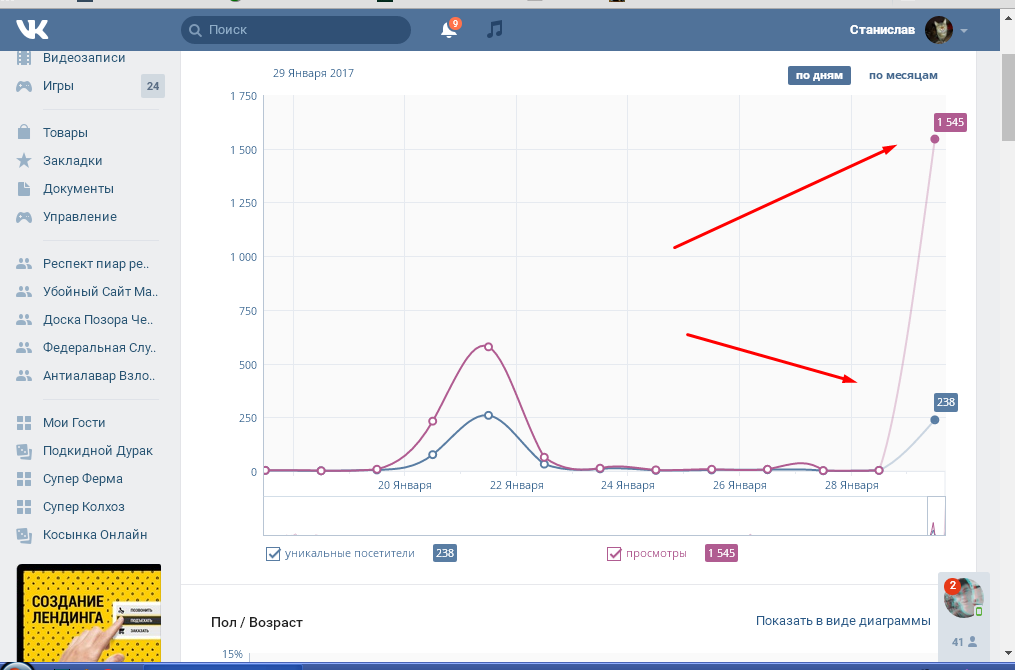Open Документы file icon
This screenshot has width=1015, height=670.
point(24,189)
